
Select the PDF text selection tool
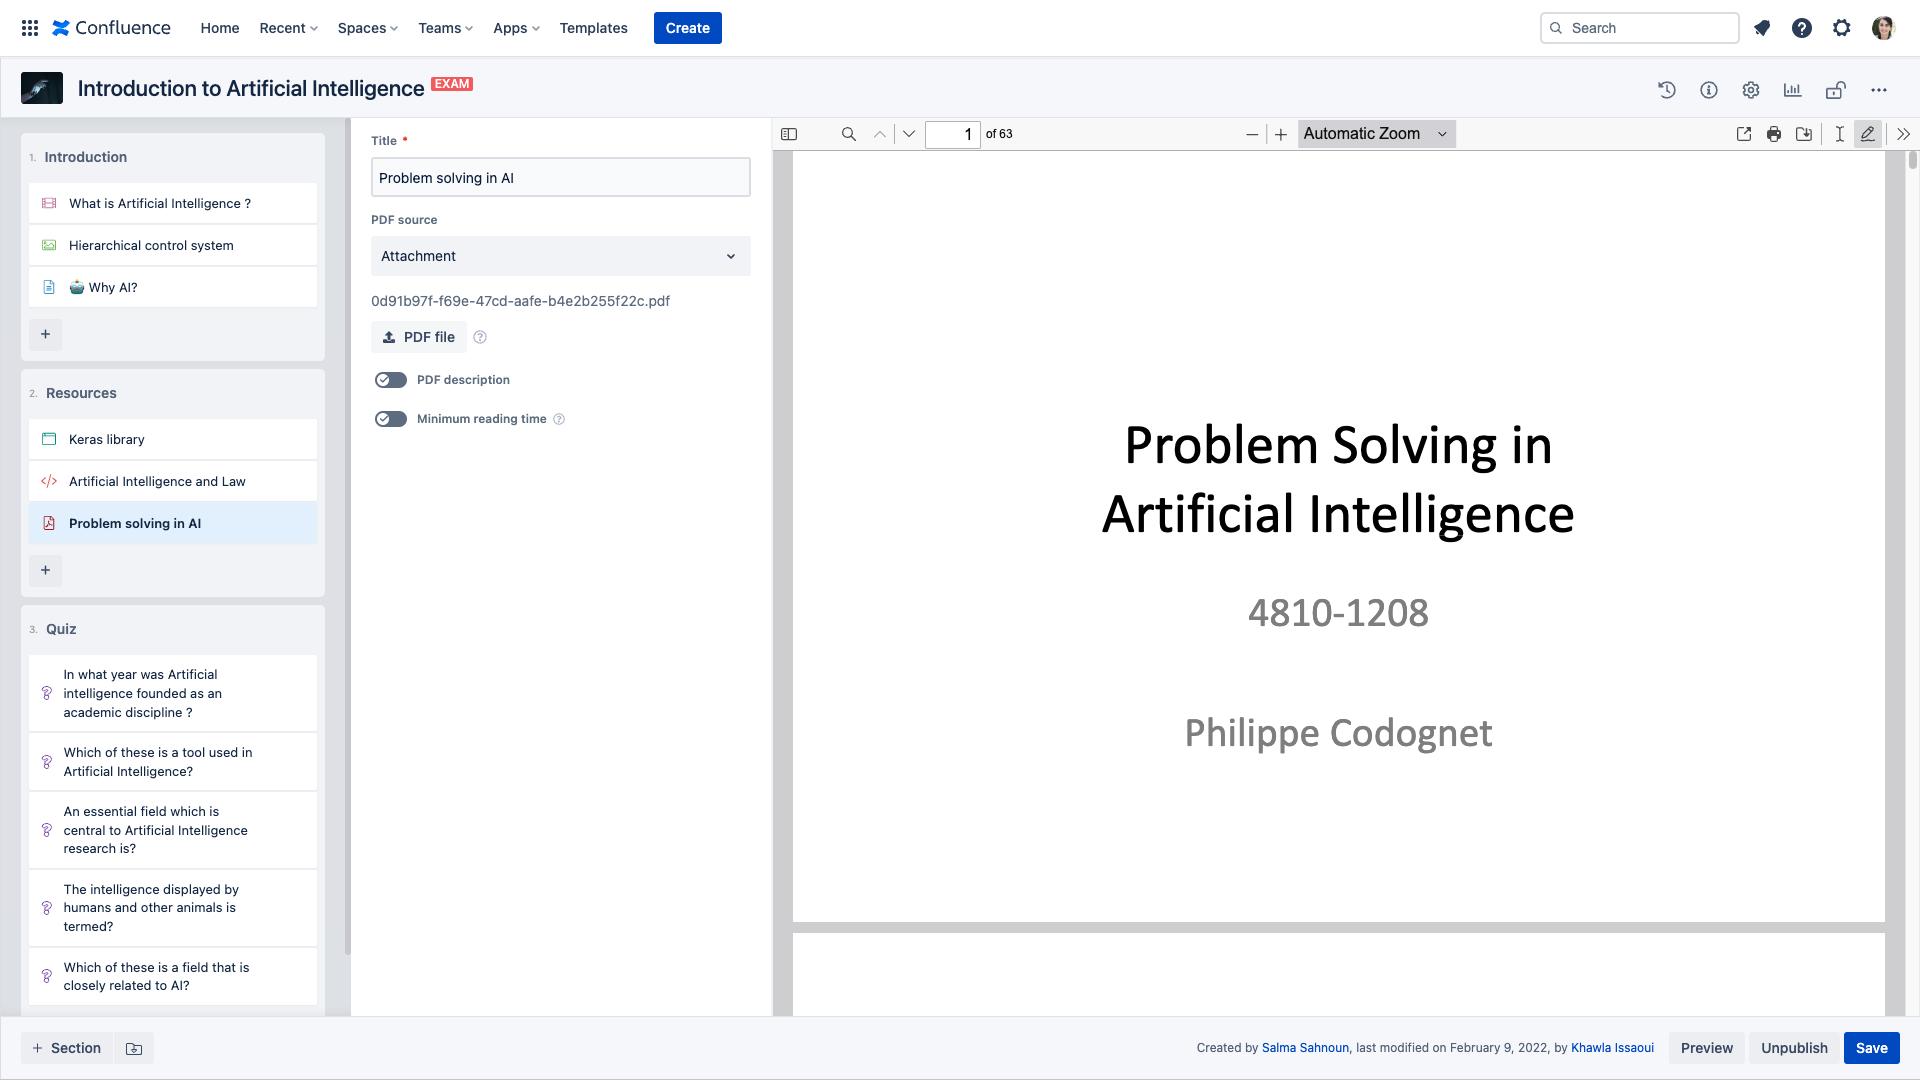tap(1840, 134)
